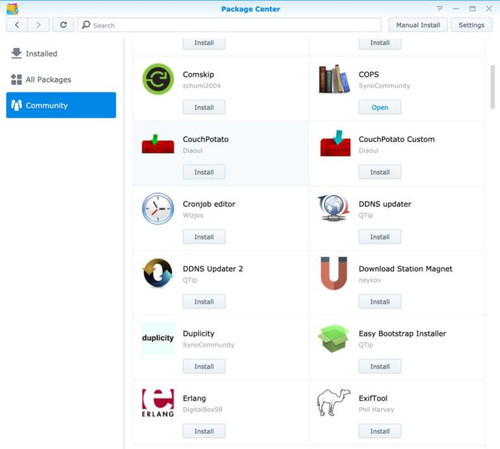Install Cronjob editor
This screenshot has height=449, width=500.
pos(204,237)
